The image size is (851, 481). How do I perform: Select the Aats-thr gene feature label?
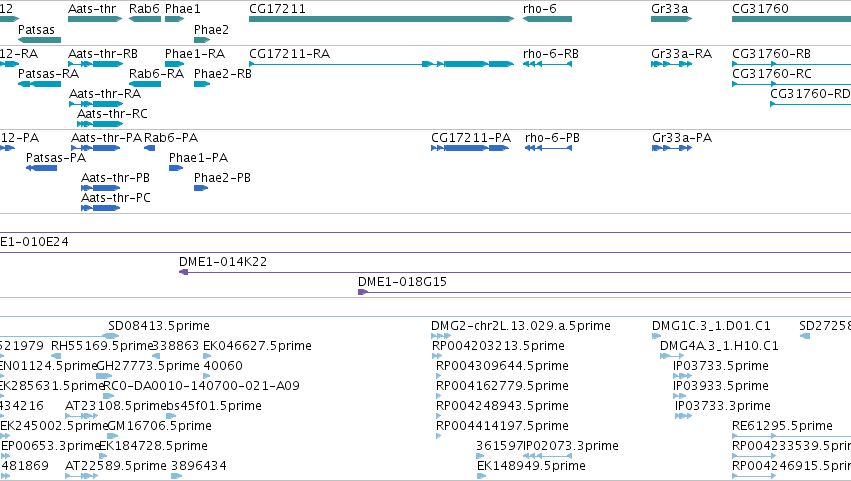(x=92, y=9)
